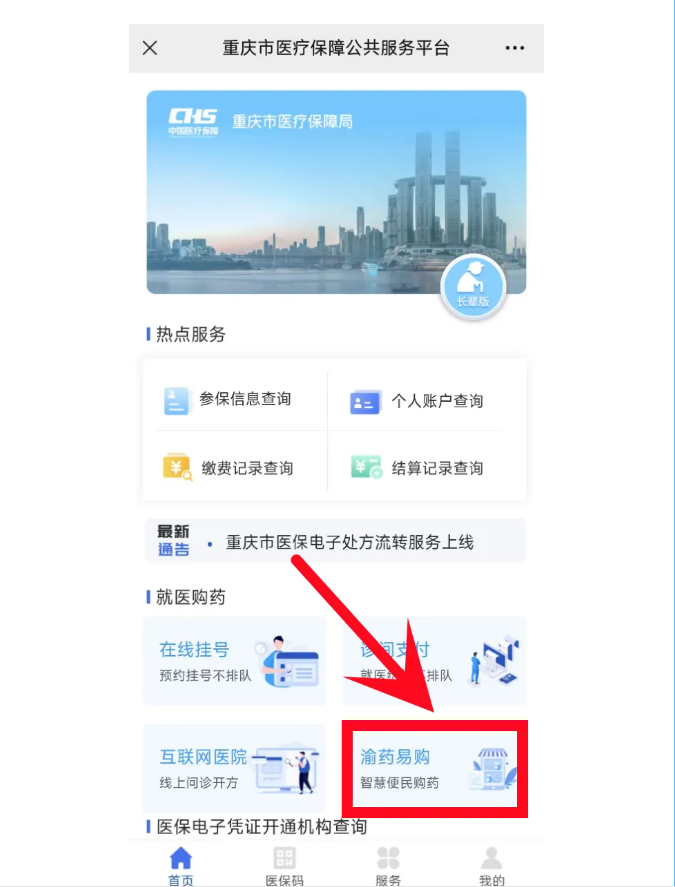
Task: Close the mini program with X icon
Action: 150,48
